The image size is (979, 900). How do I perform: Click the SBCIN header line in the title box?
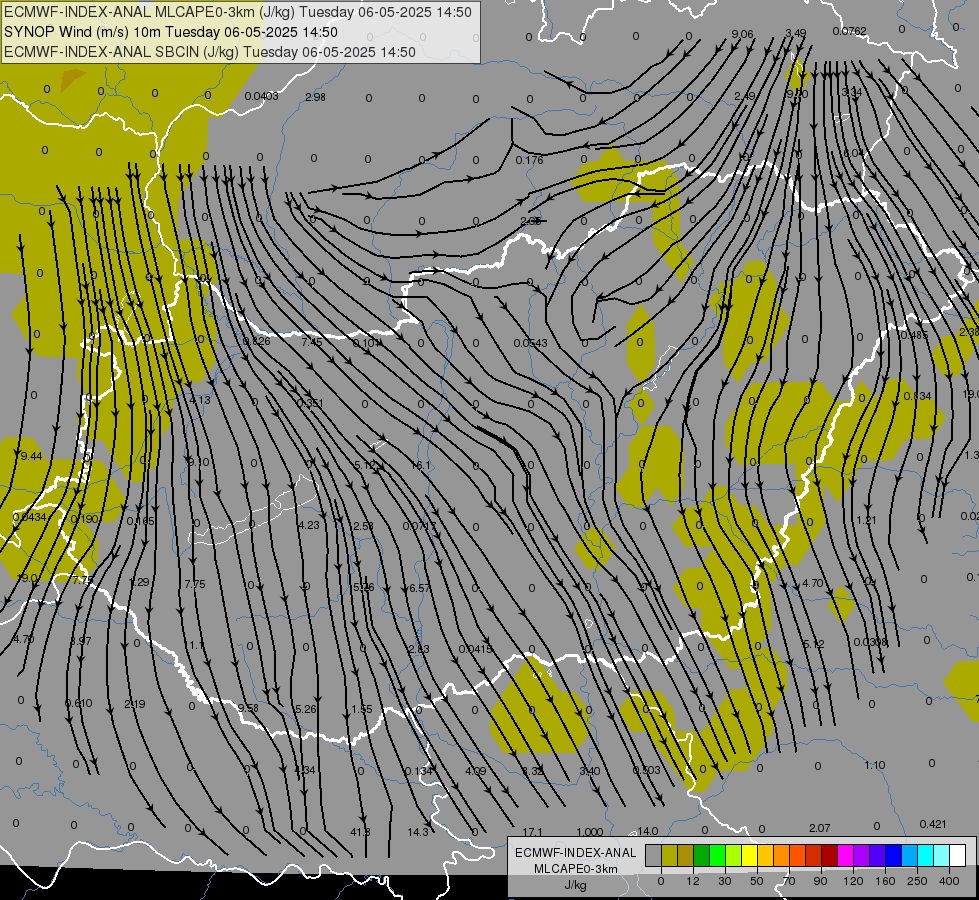(210, 52)
